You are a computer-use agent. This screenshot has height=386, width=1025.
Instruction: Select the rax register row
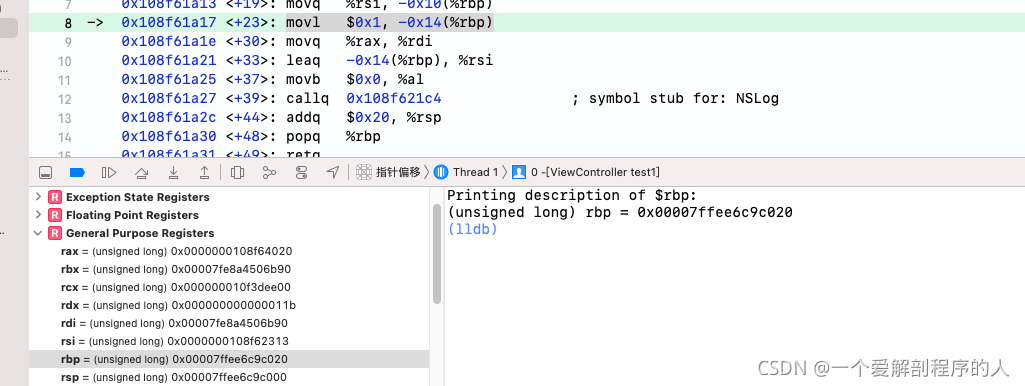click(229, 251)
